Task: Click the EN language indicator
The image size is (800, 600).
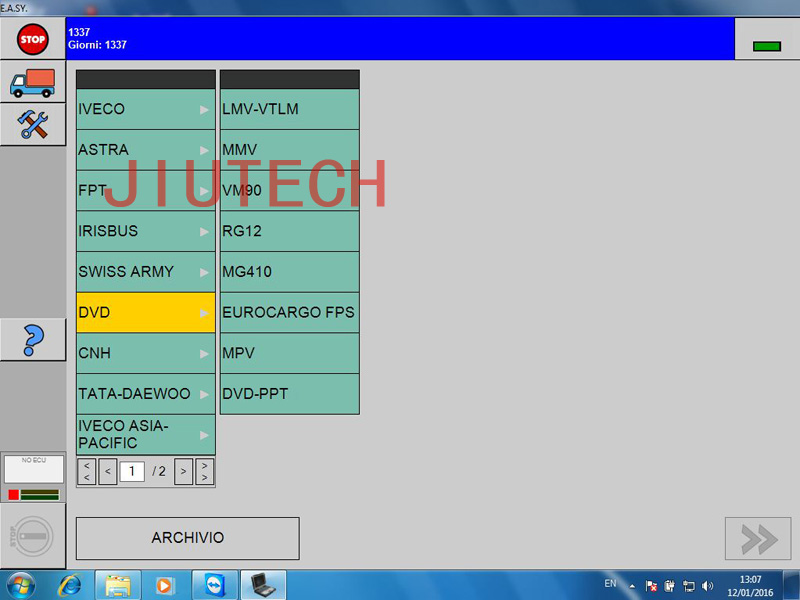Action: coord(610,583)
